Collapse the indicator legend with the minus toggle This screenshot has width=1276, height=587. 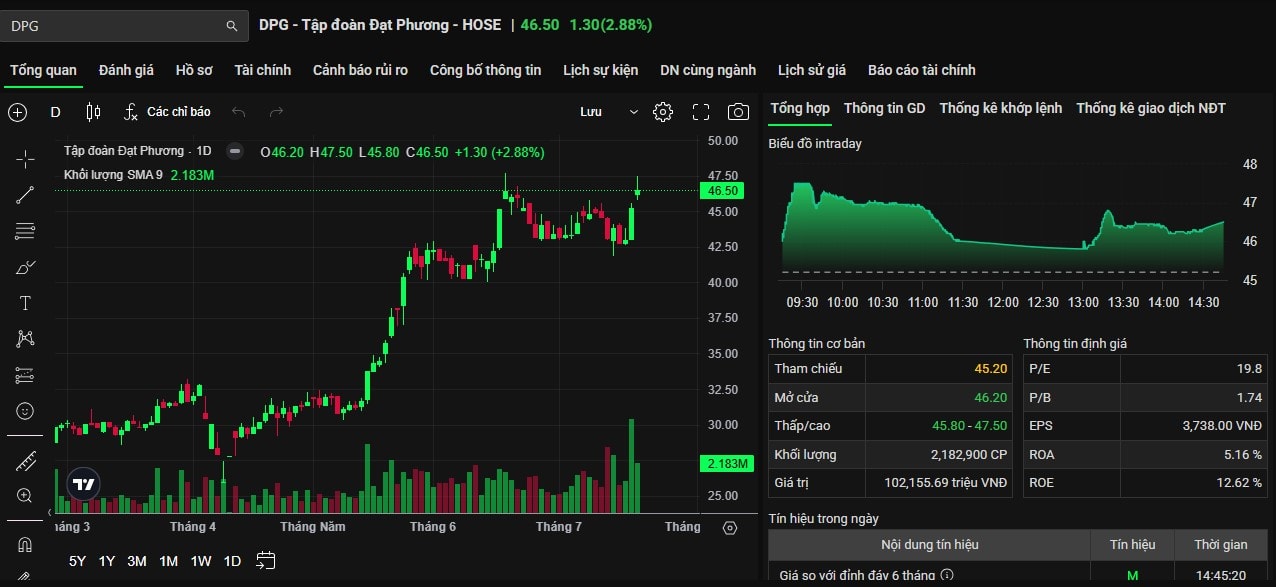point(235,151)
